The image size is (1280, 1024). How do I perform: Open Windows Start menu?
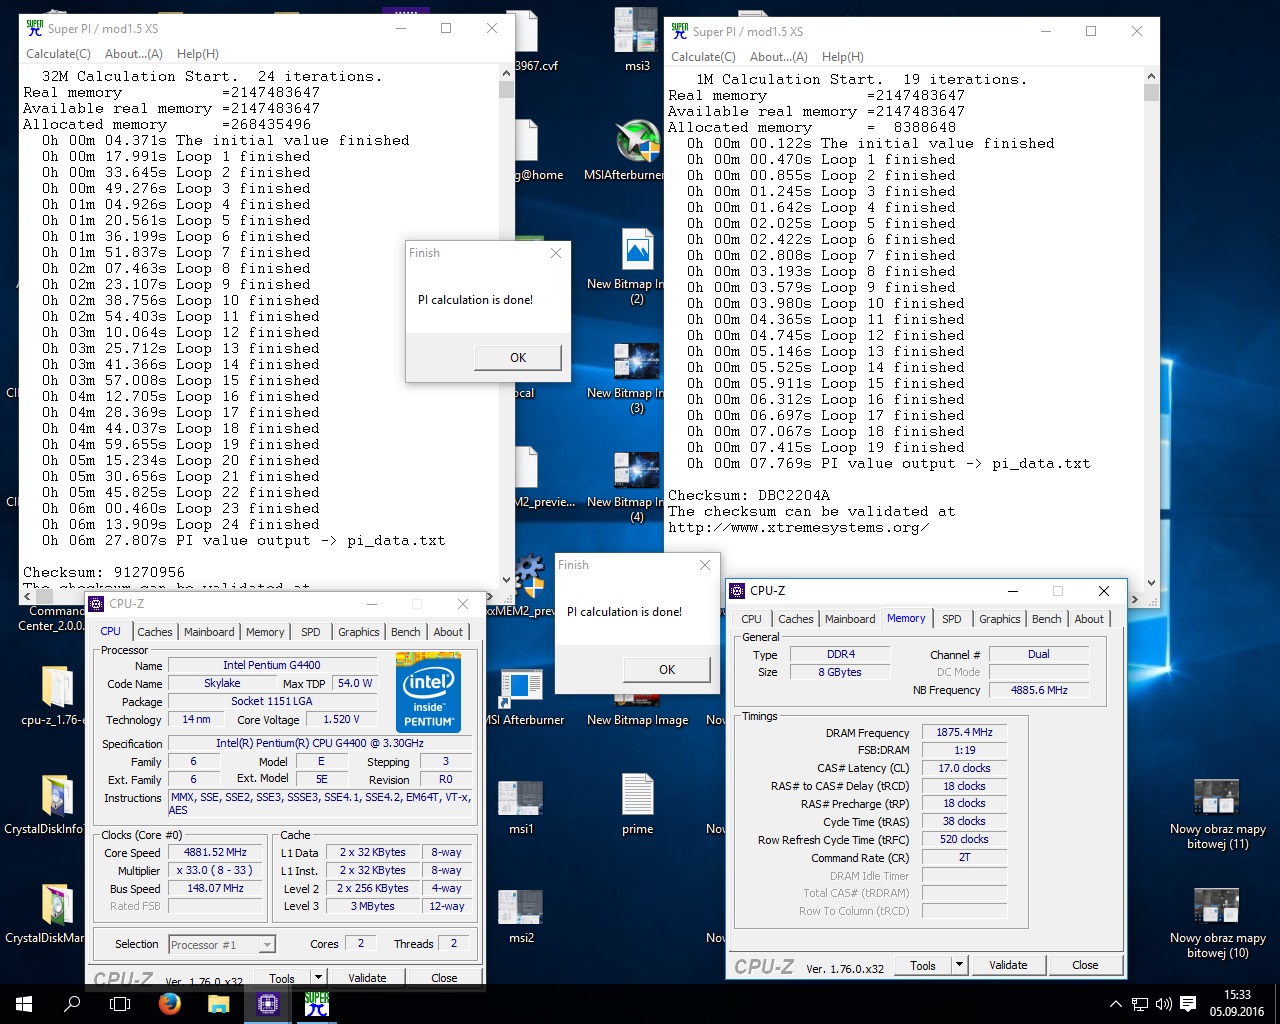coord(23,1004)
